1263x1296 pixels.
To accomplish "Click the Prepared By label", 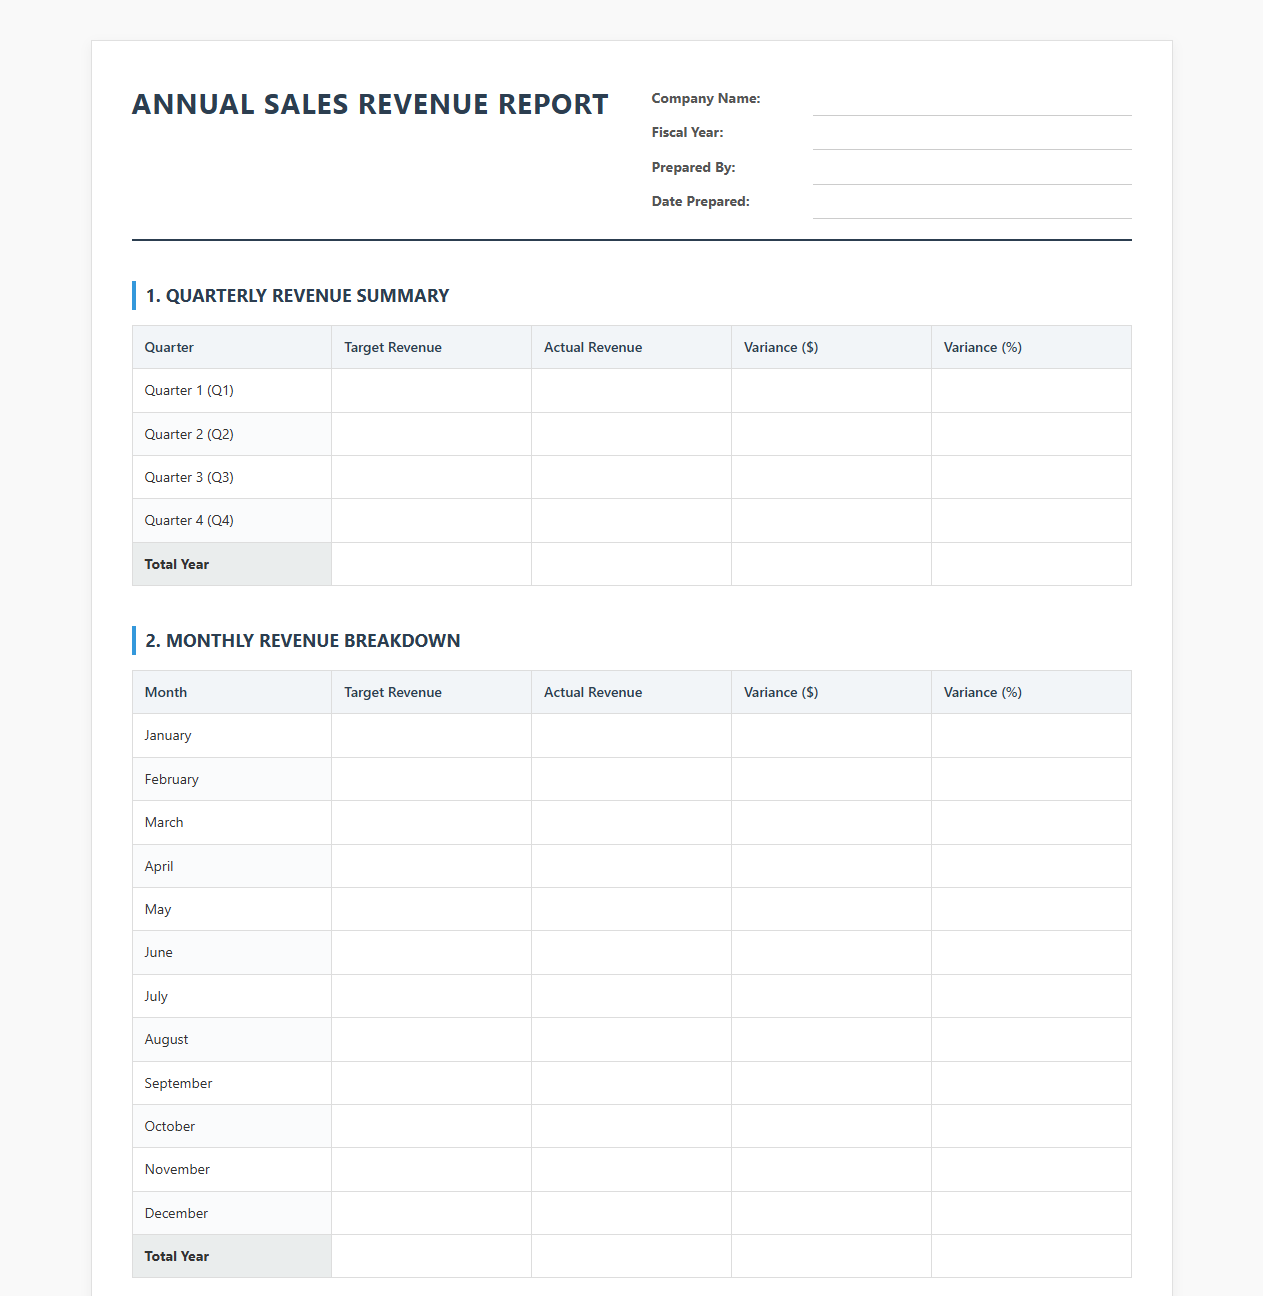I will click(694, 167).
